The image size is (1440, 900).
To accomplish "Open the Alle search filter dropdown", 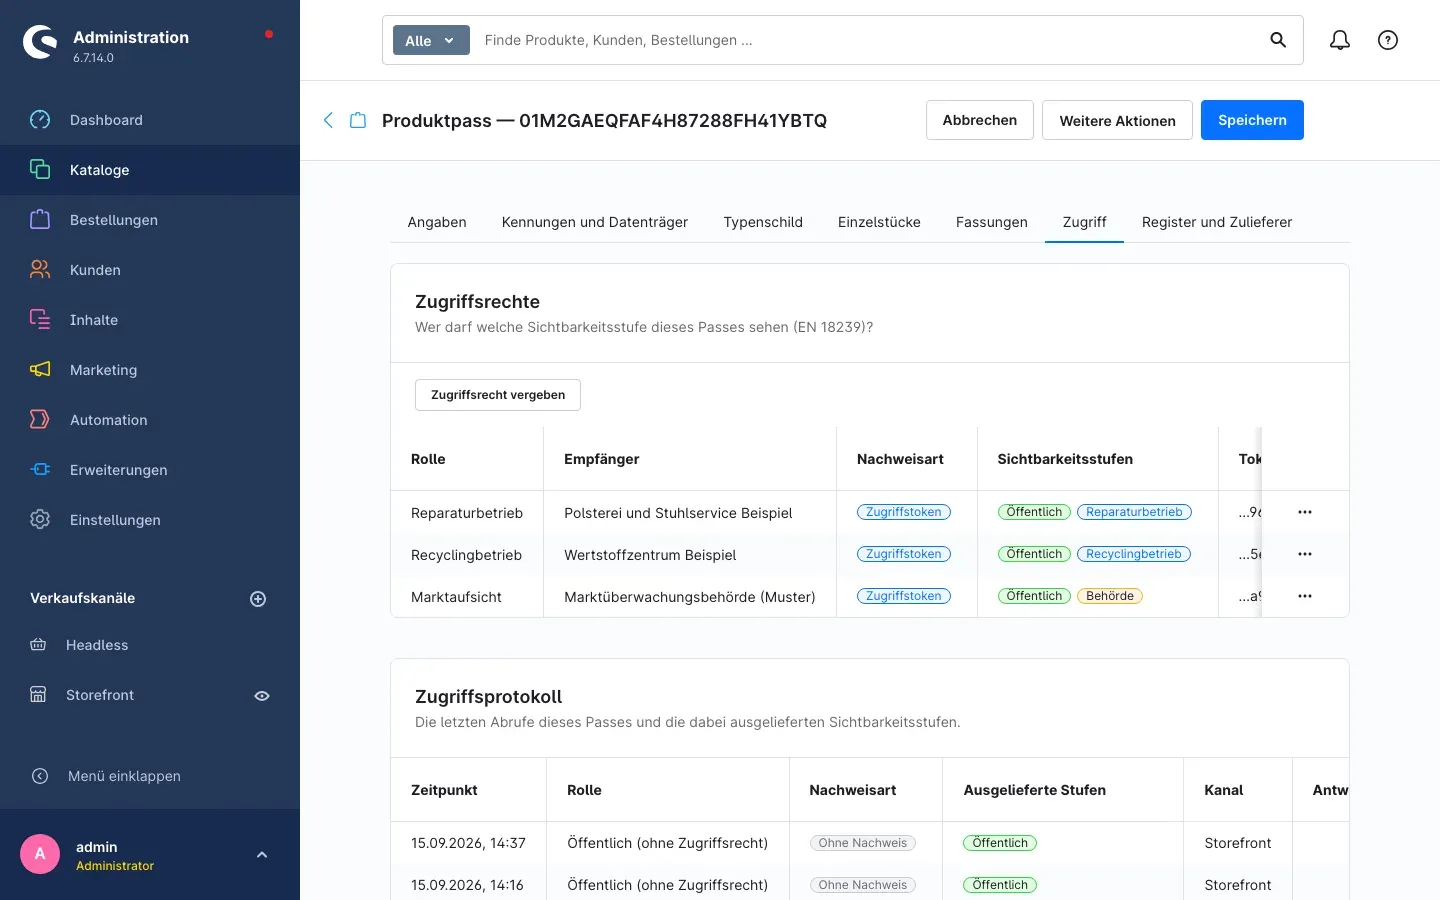I will click(x=431, y=40).
